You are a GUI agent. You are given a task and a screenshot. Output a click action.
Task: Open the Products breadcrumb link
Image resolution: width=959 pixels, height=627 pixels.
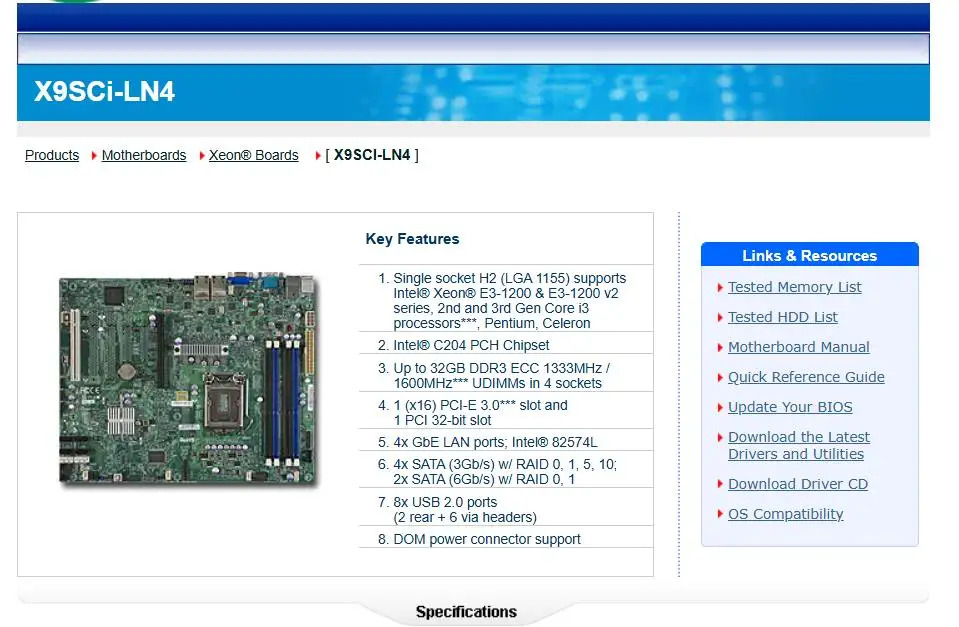point(52,155)
